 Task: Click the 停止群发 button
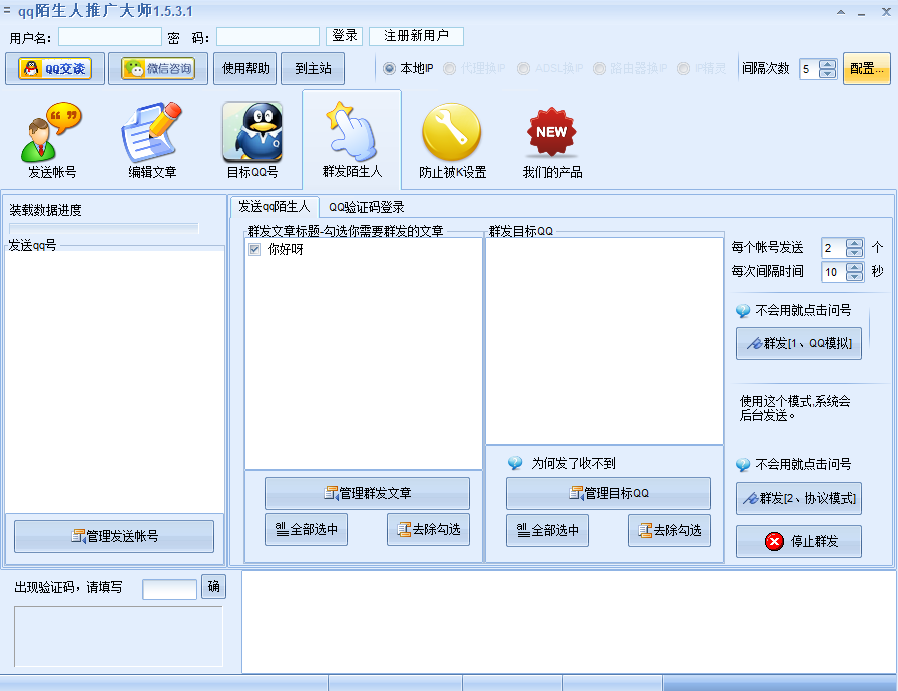(x=799, y=542)
